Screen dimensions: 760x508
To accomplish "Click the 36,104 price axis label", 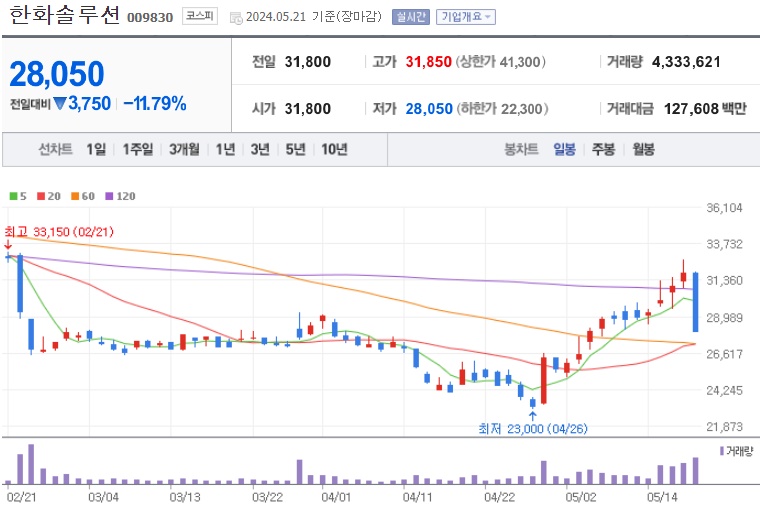I will click(x=724, y=208).
